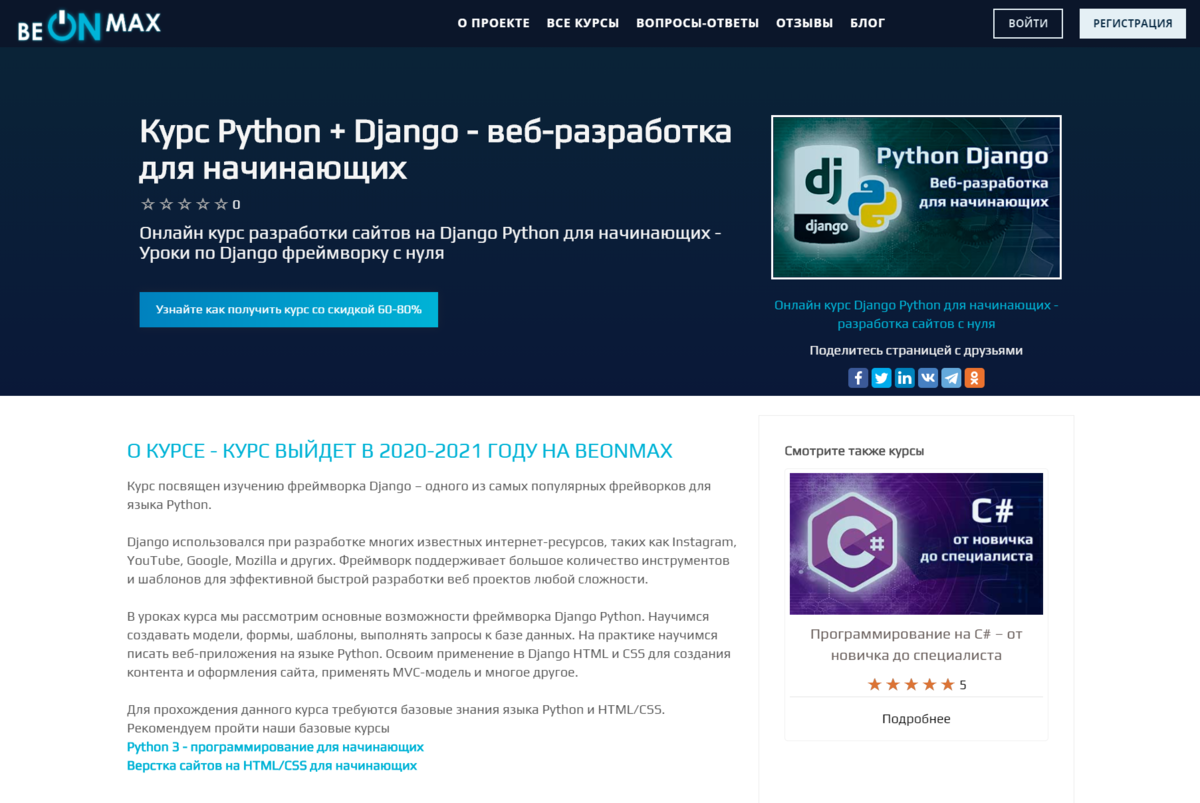Click the BeOnMax logo
Viewport: 1200px width, 803px height.
(89, 24)
